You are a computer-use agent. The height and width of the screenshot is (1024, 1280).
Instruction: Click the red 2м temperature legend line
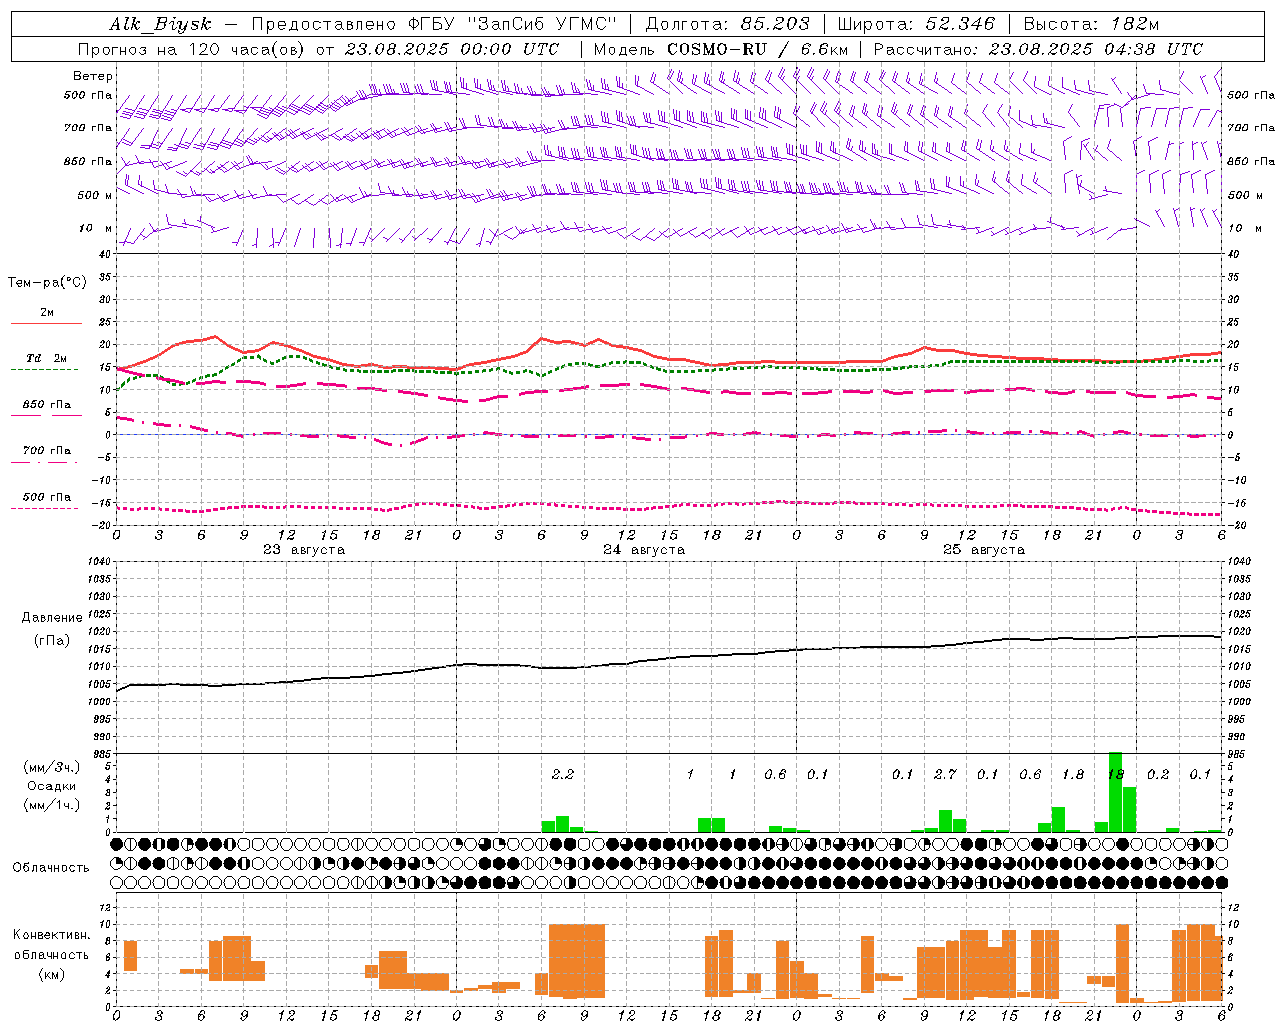46,323
